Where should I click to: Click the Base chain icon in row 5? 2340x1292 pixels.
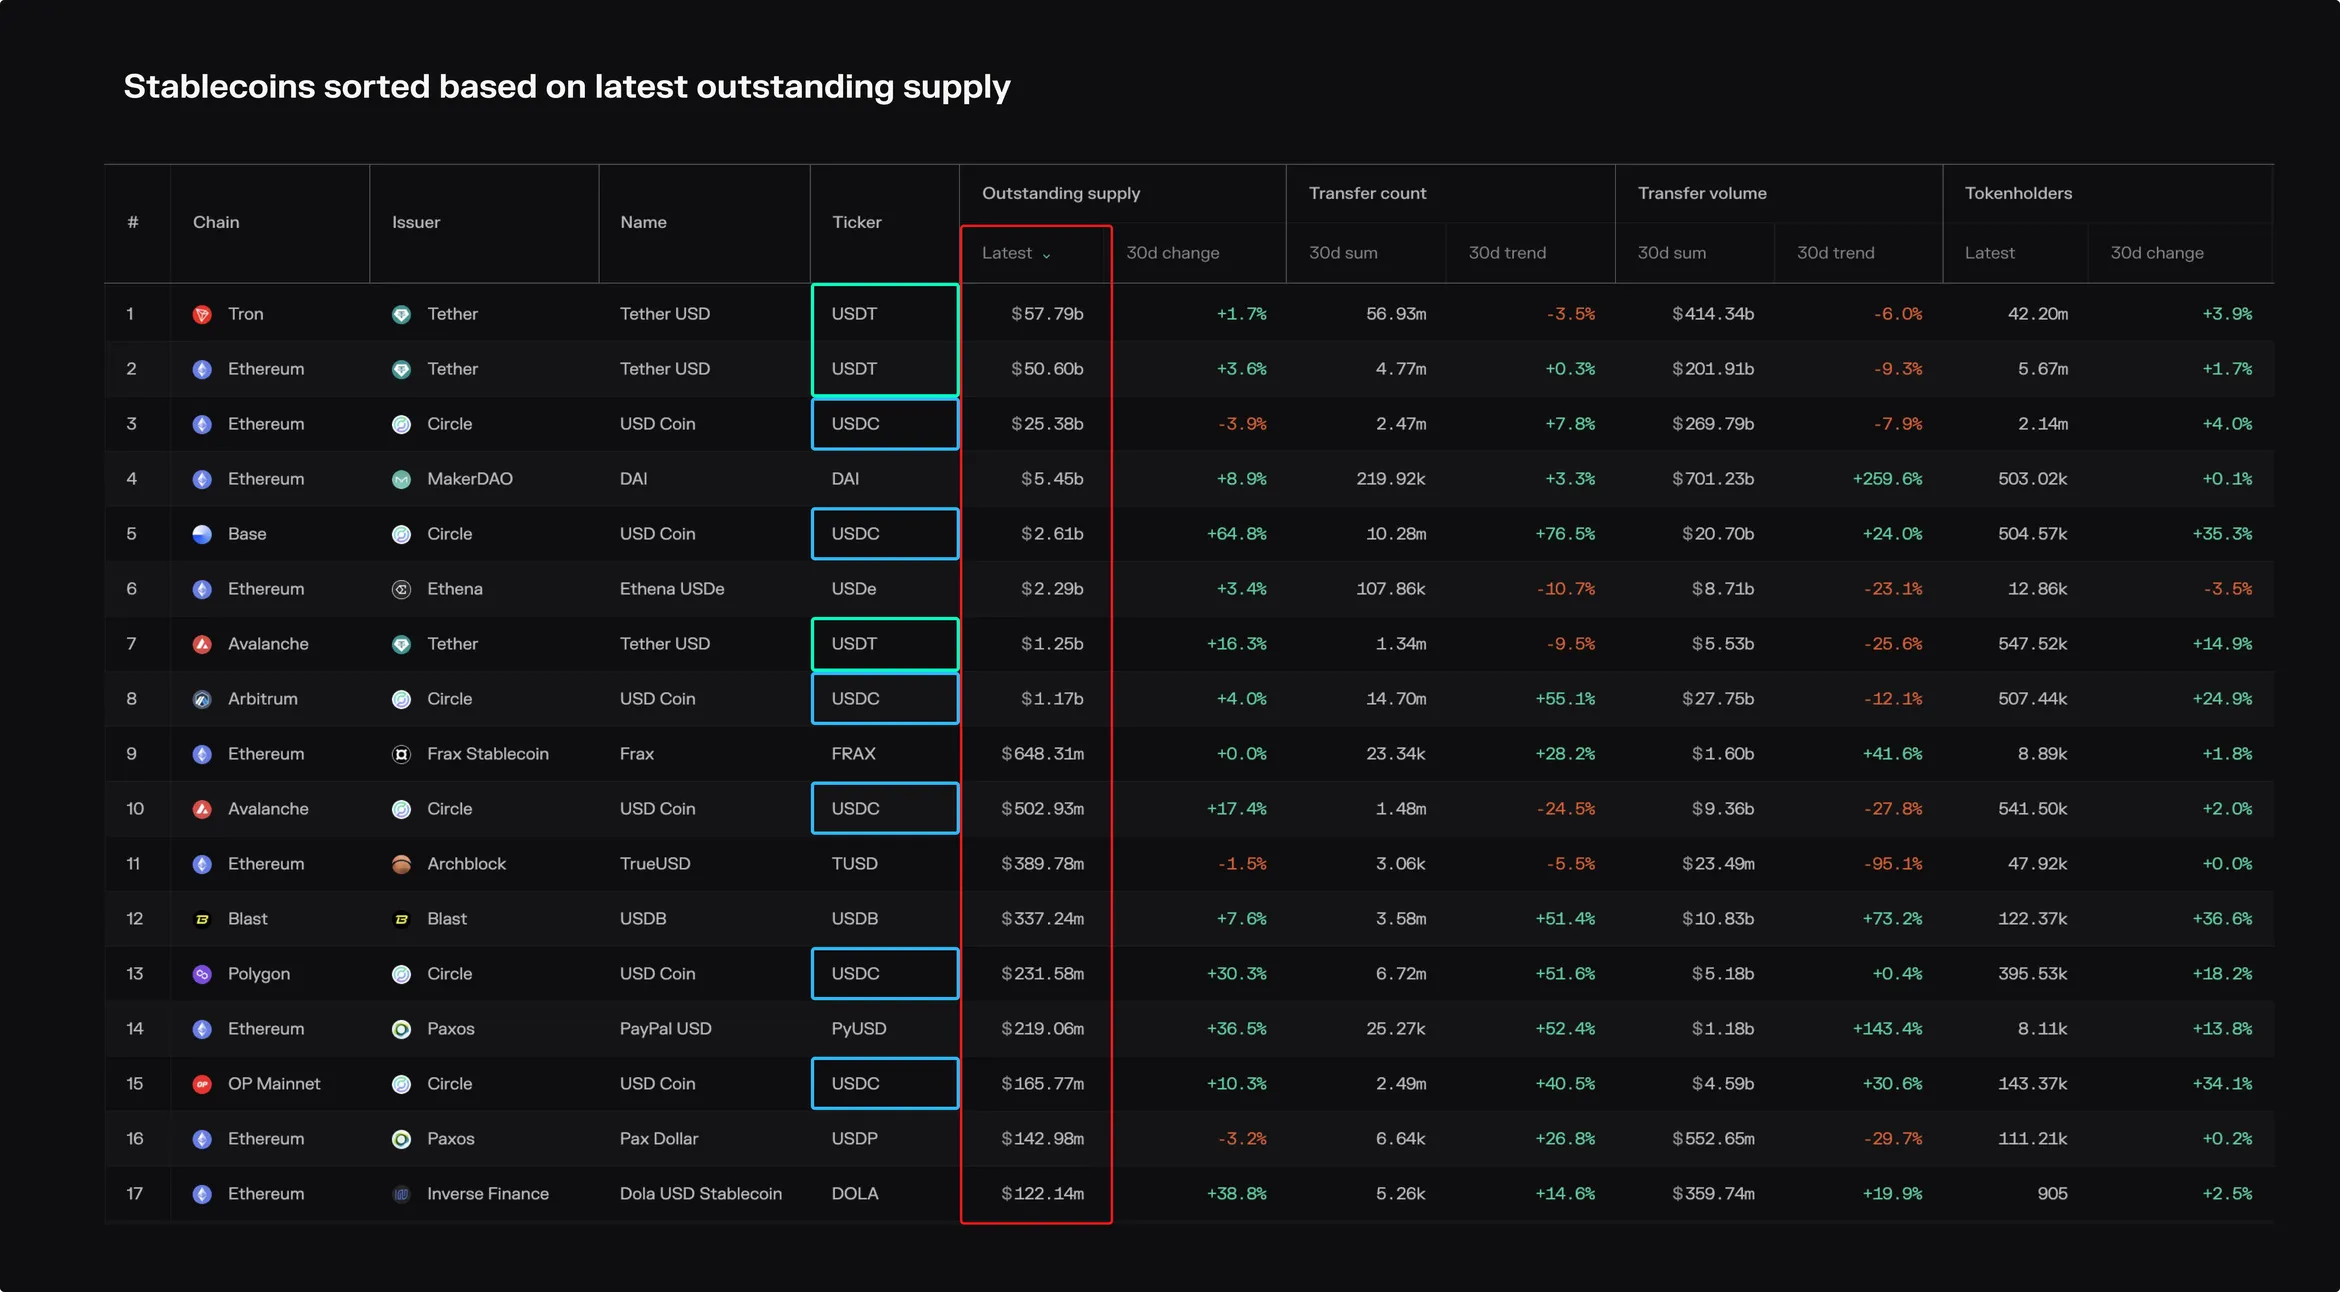(202, 534)
